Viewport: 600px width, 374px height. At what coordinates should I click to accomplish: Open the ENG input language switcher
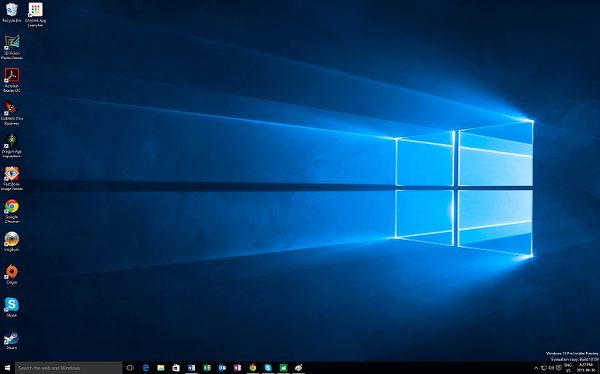(x=568, y=368)
